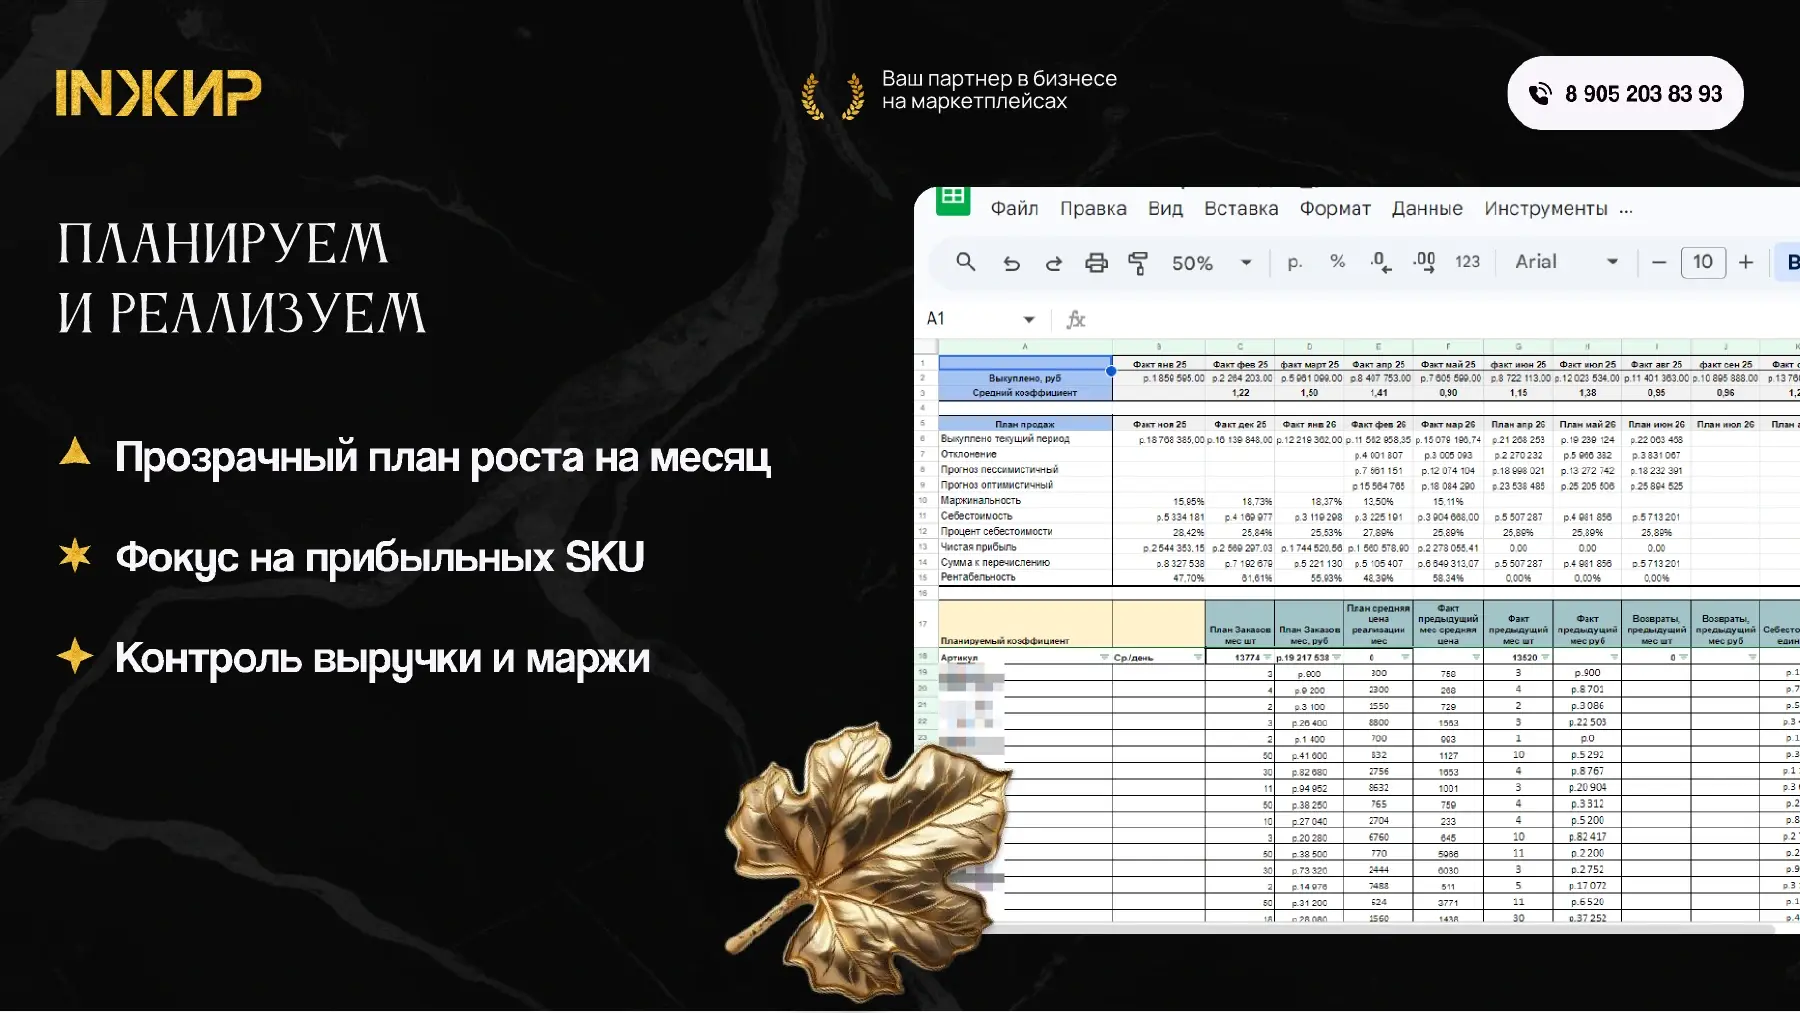
Task: Apply ruble currency format
Action: point(1294,263)
